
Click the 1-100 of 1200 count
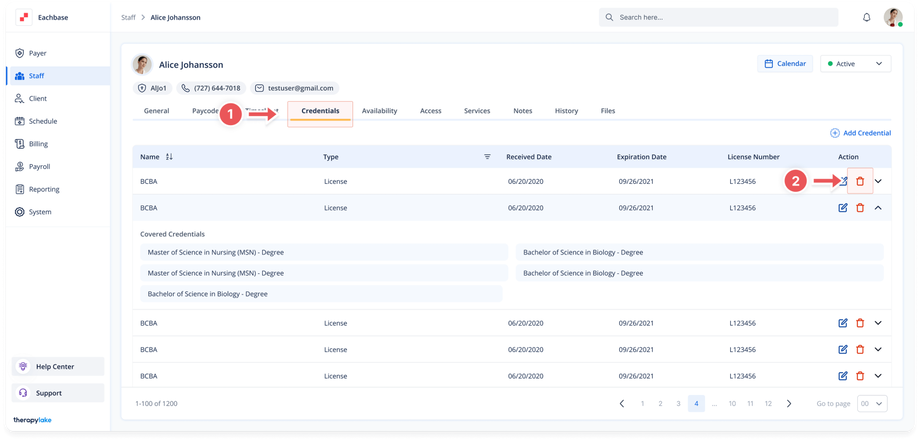point(156,403)
